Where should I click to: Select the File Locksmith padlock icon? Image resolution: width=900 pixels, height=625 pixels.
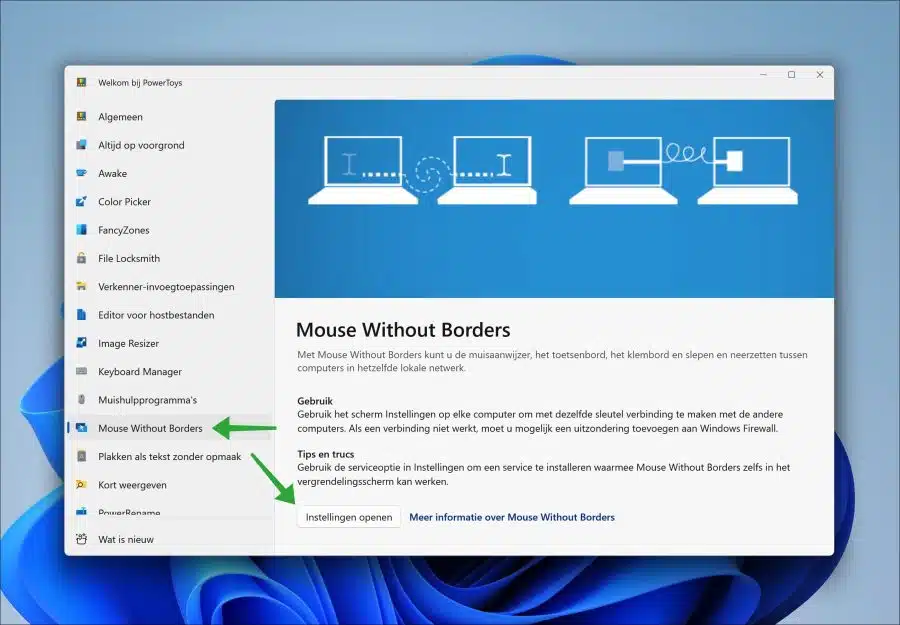pos(82,258)
